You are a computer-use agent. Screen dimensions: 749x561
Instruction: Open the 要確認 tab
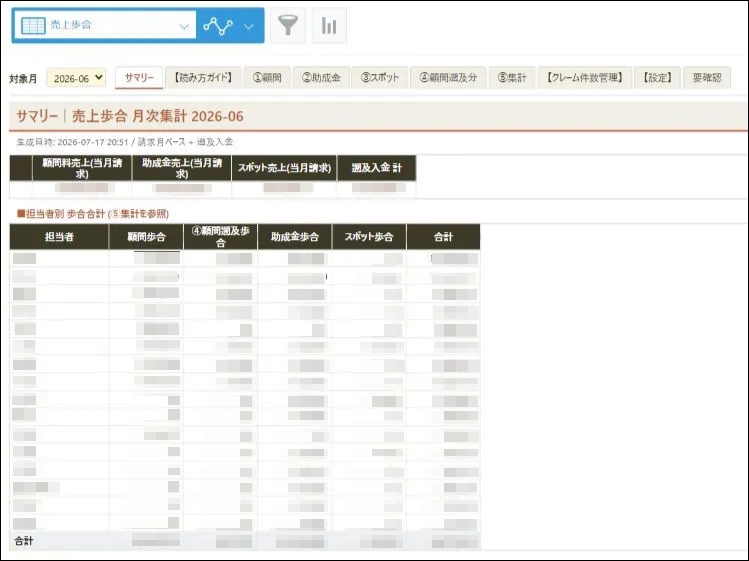(x=706, y=77)
